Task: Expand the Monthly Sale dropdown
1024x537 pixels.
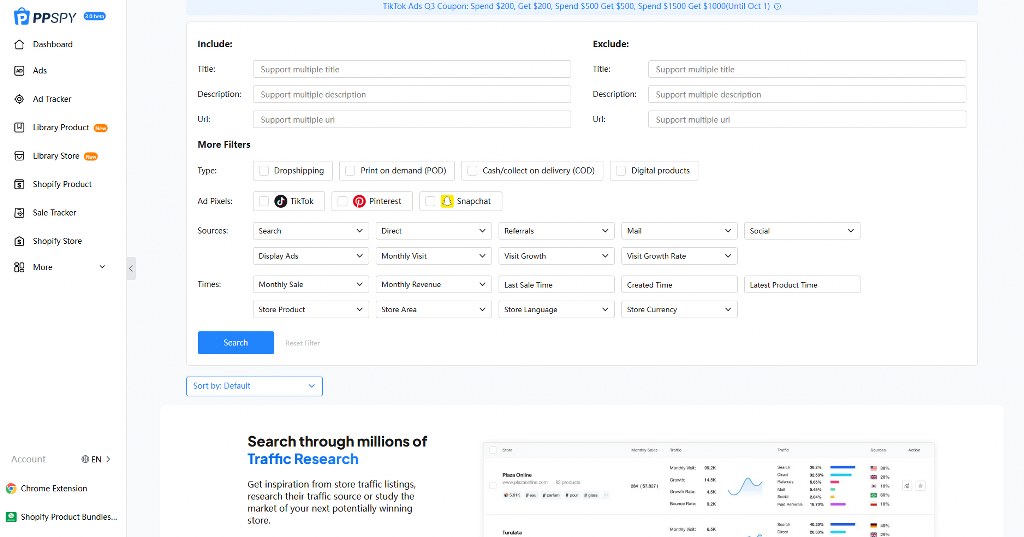Action: point(311,285)
